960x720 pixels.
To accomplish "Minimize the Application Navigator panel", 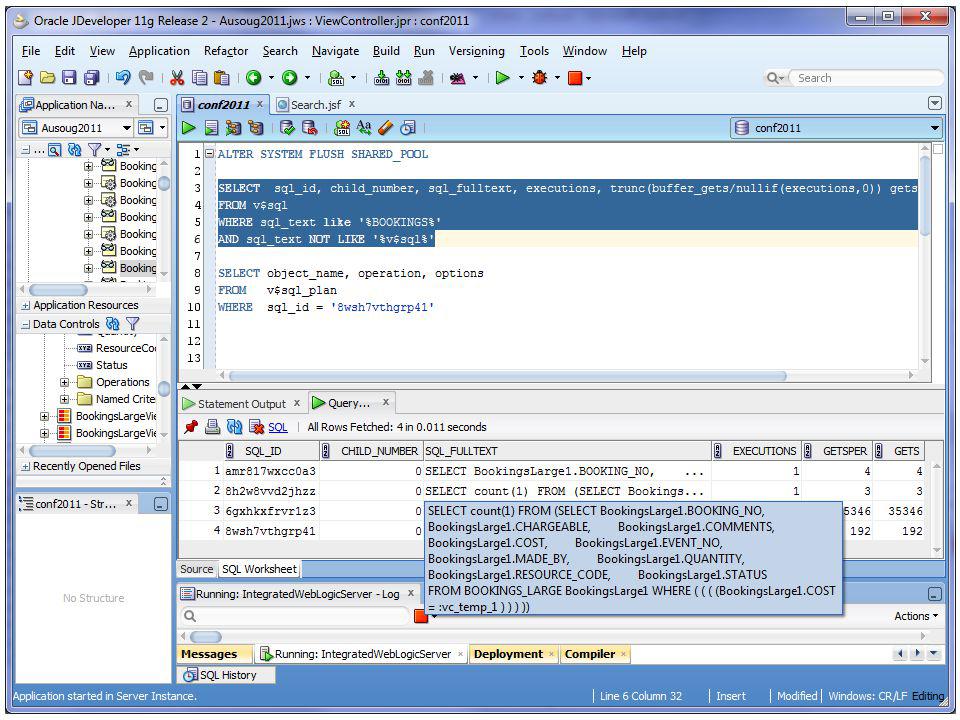I will 160,105.
